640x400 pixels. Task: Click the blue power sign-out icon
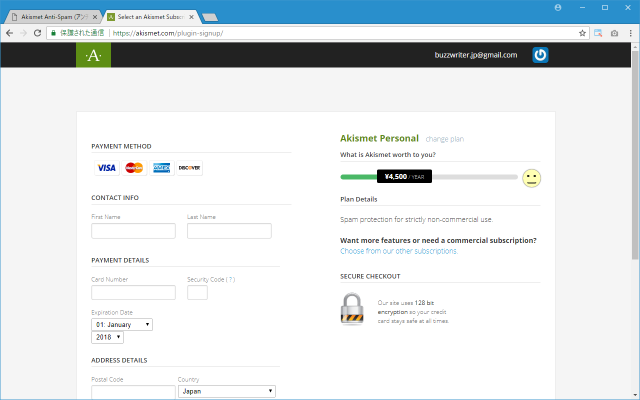pyautogui.click(x=540, y=55)
